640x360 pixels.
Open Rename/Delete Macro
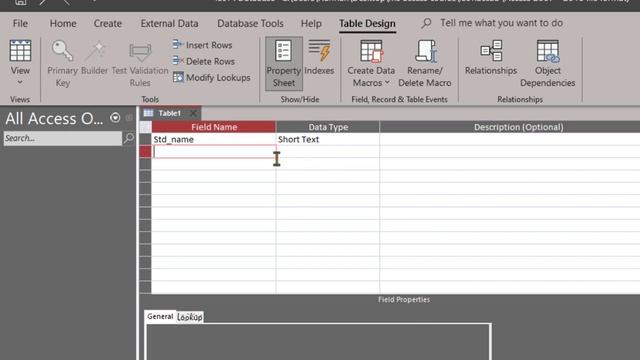(425, 63)
